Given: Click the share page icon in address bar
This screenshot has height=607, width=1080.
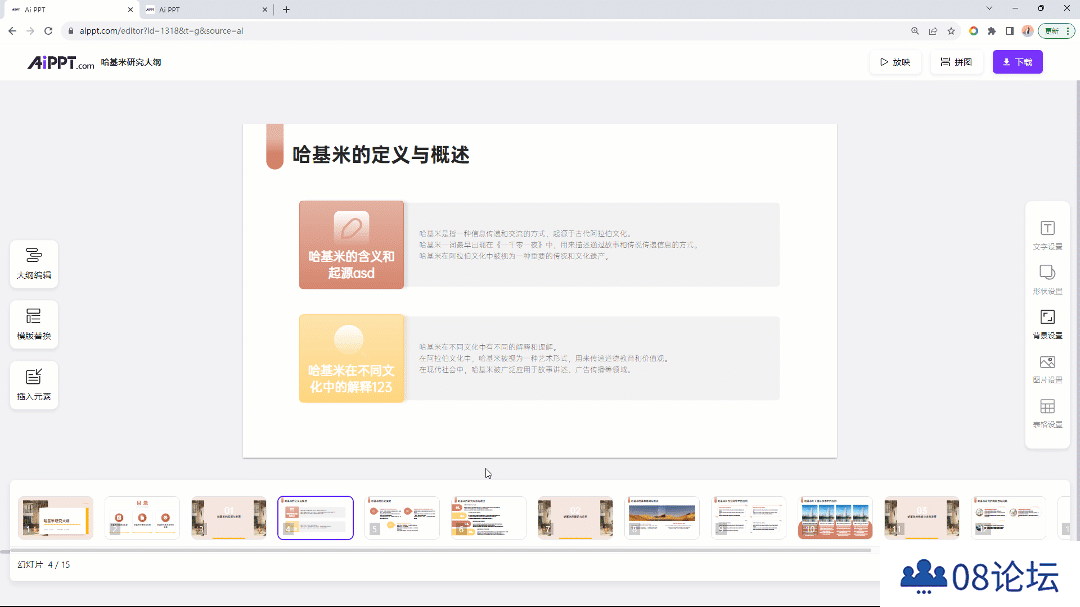Looking at the screenshot, I should coord(933,31).
